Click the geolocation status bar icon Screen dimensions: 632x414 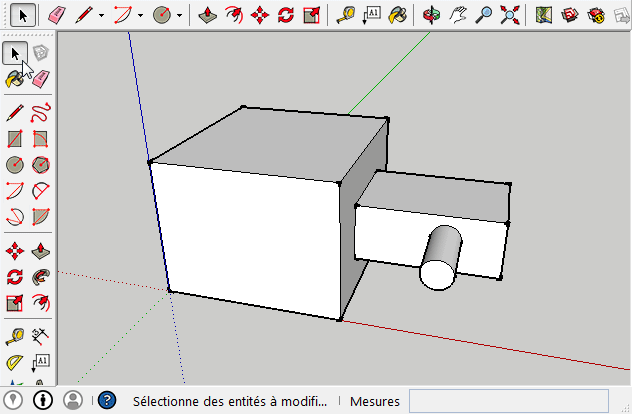15,400
